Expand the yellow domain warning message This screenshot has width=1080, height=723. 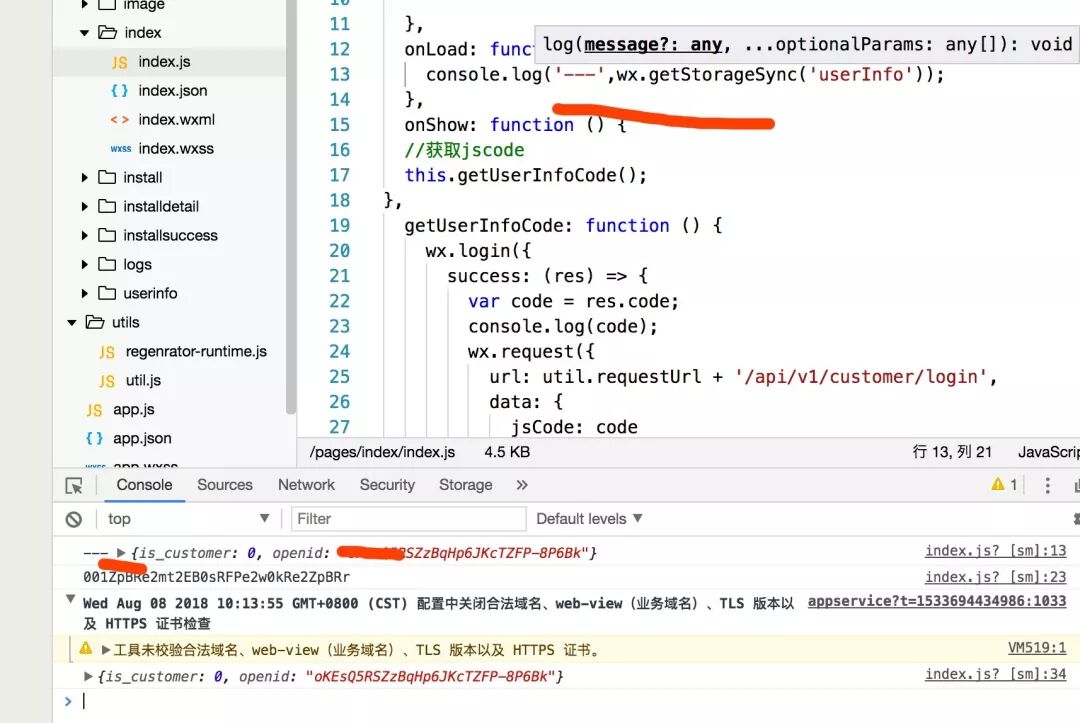tap(106, 649)
